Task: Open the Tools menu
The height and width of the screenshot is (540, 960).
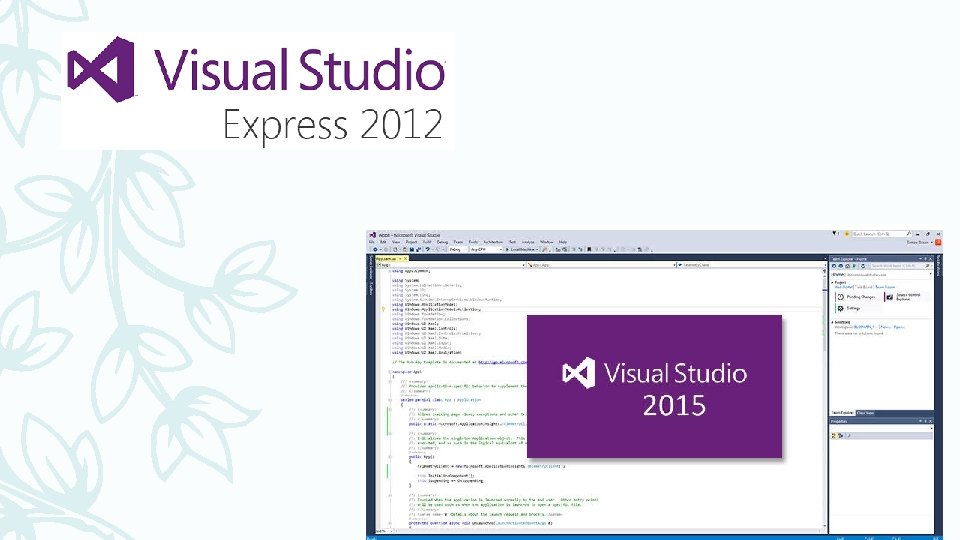Action: coord(473,242)
